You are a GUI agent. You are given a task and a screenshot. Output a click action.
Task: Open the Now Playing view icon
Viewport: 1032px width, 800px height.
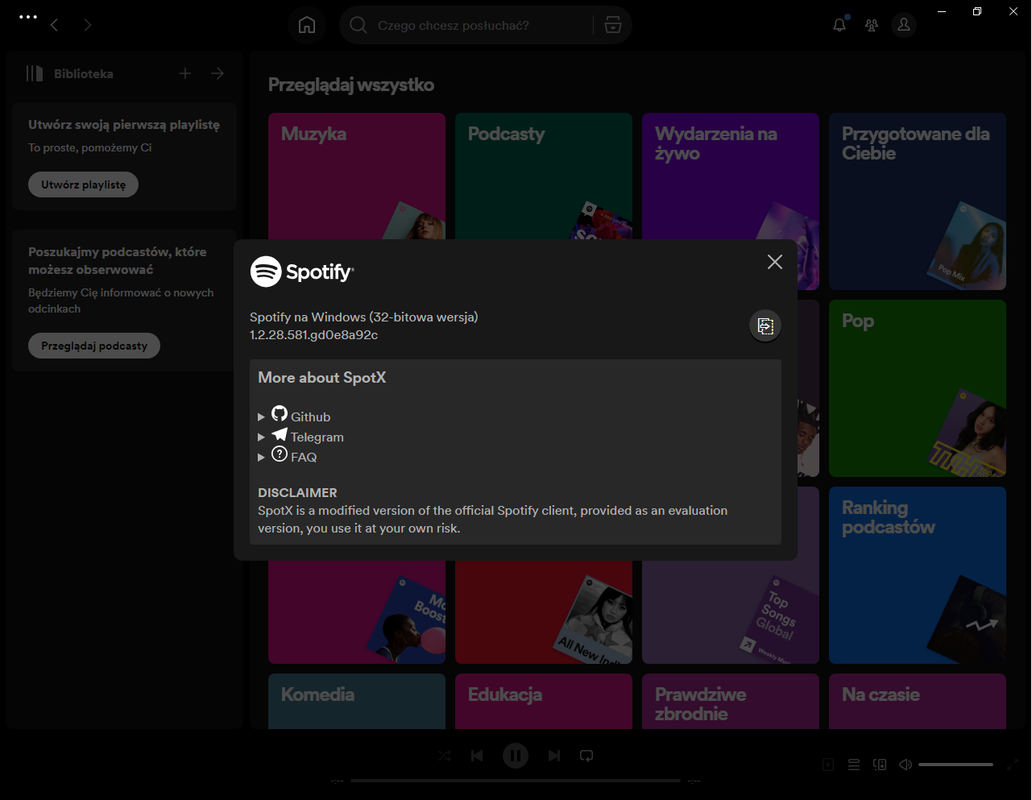[828, 764]
